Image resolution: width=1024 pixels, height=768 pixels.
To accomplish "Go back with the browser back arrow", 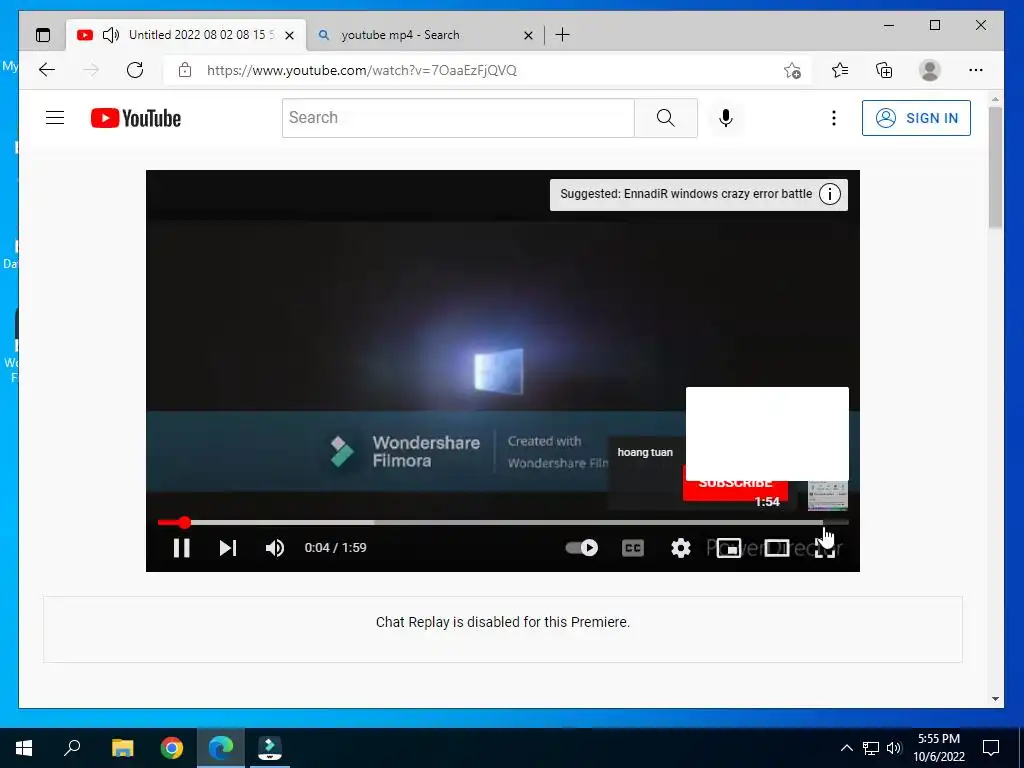I will point(46,70).
